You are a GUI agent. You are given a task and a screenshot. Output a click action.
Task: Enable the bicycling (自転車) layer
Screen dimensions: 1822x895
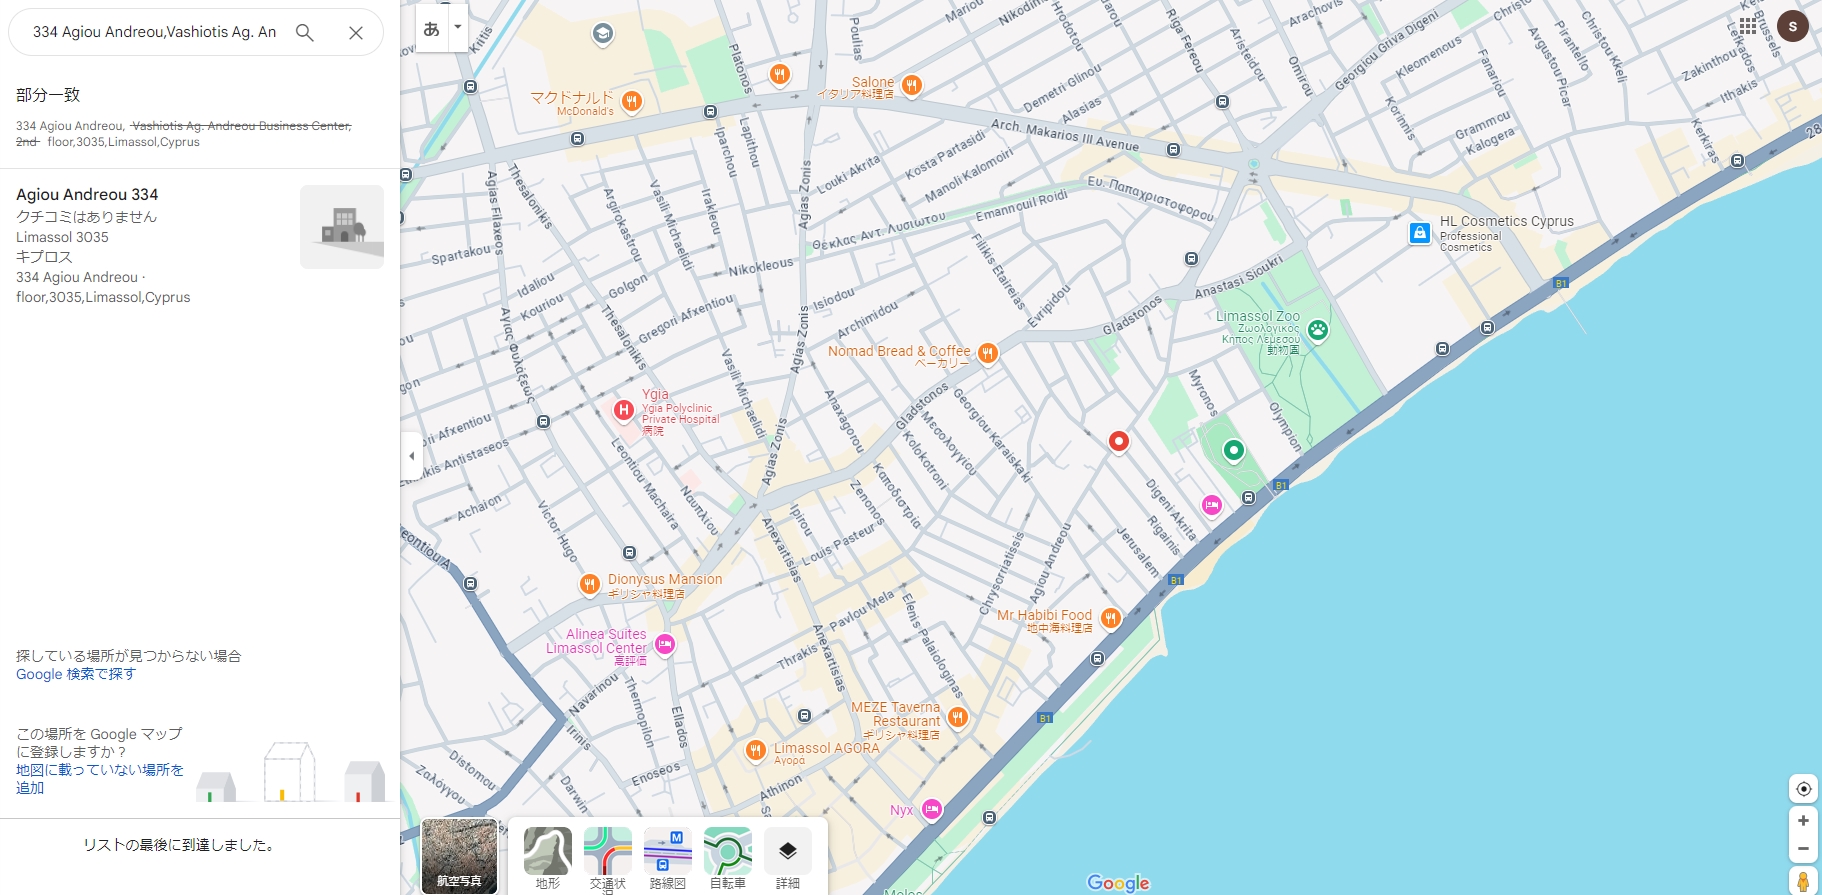[728, 857]
